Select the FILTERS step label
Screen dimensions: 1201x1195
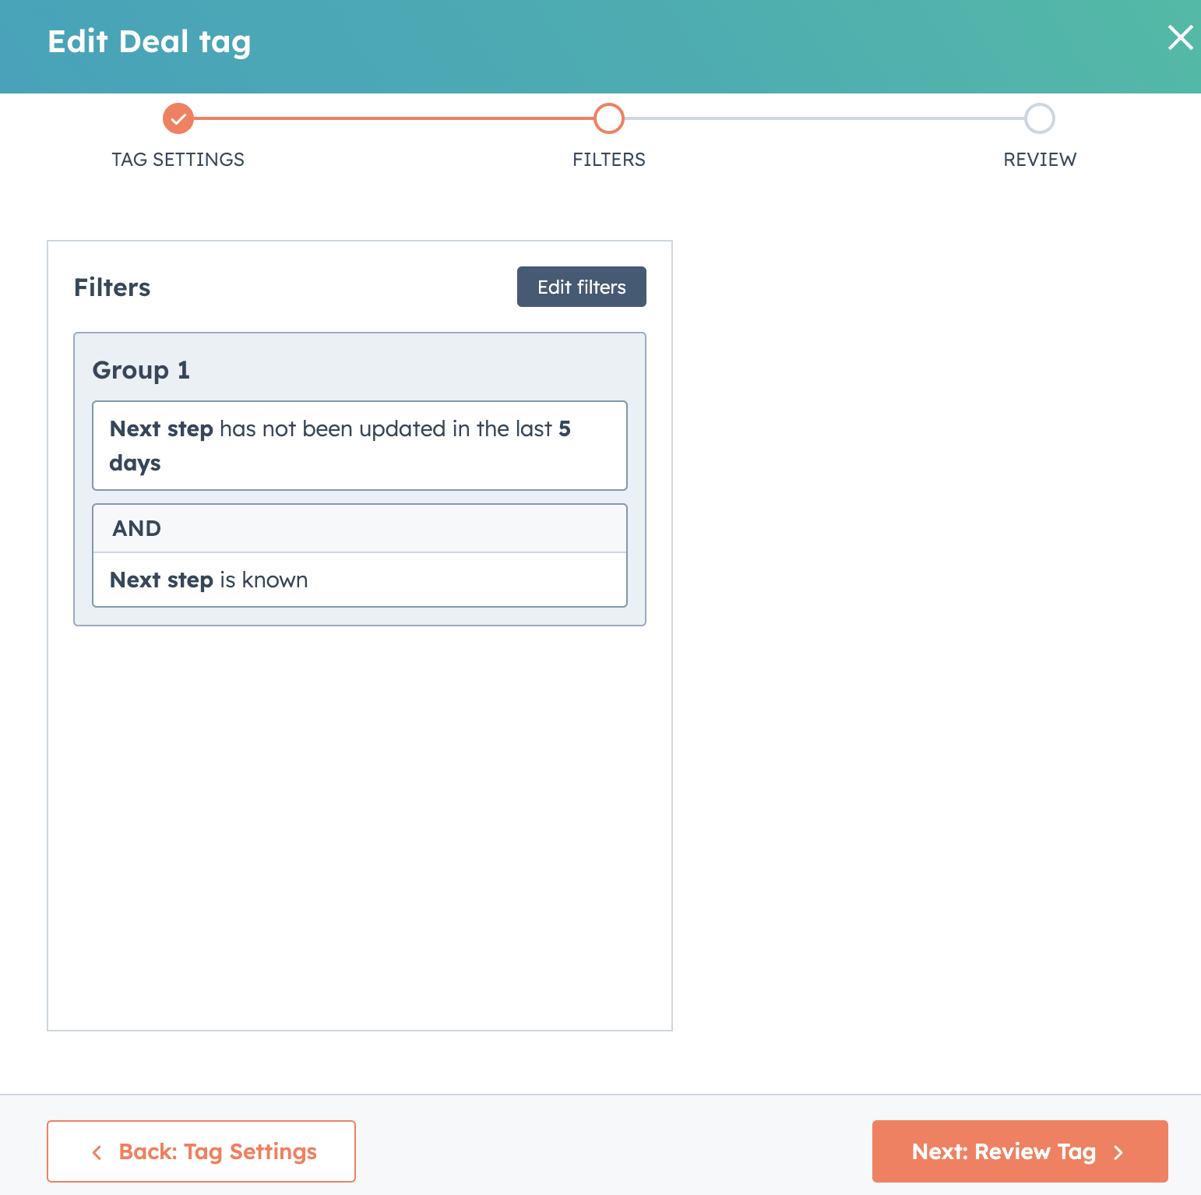608,159
